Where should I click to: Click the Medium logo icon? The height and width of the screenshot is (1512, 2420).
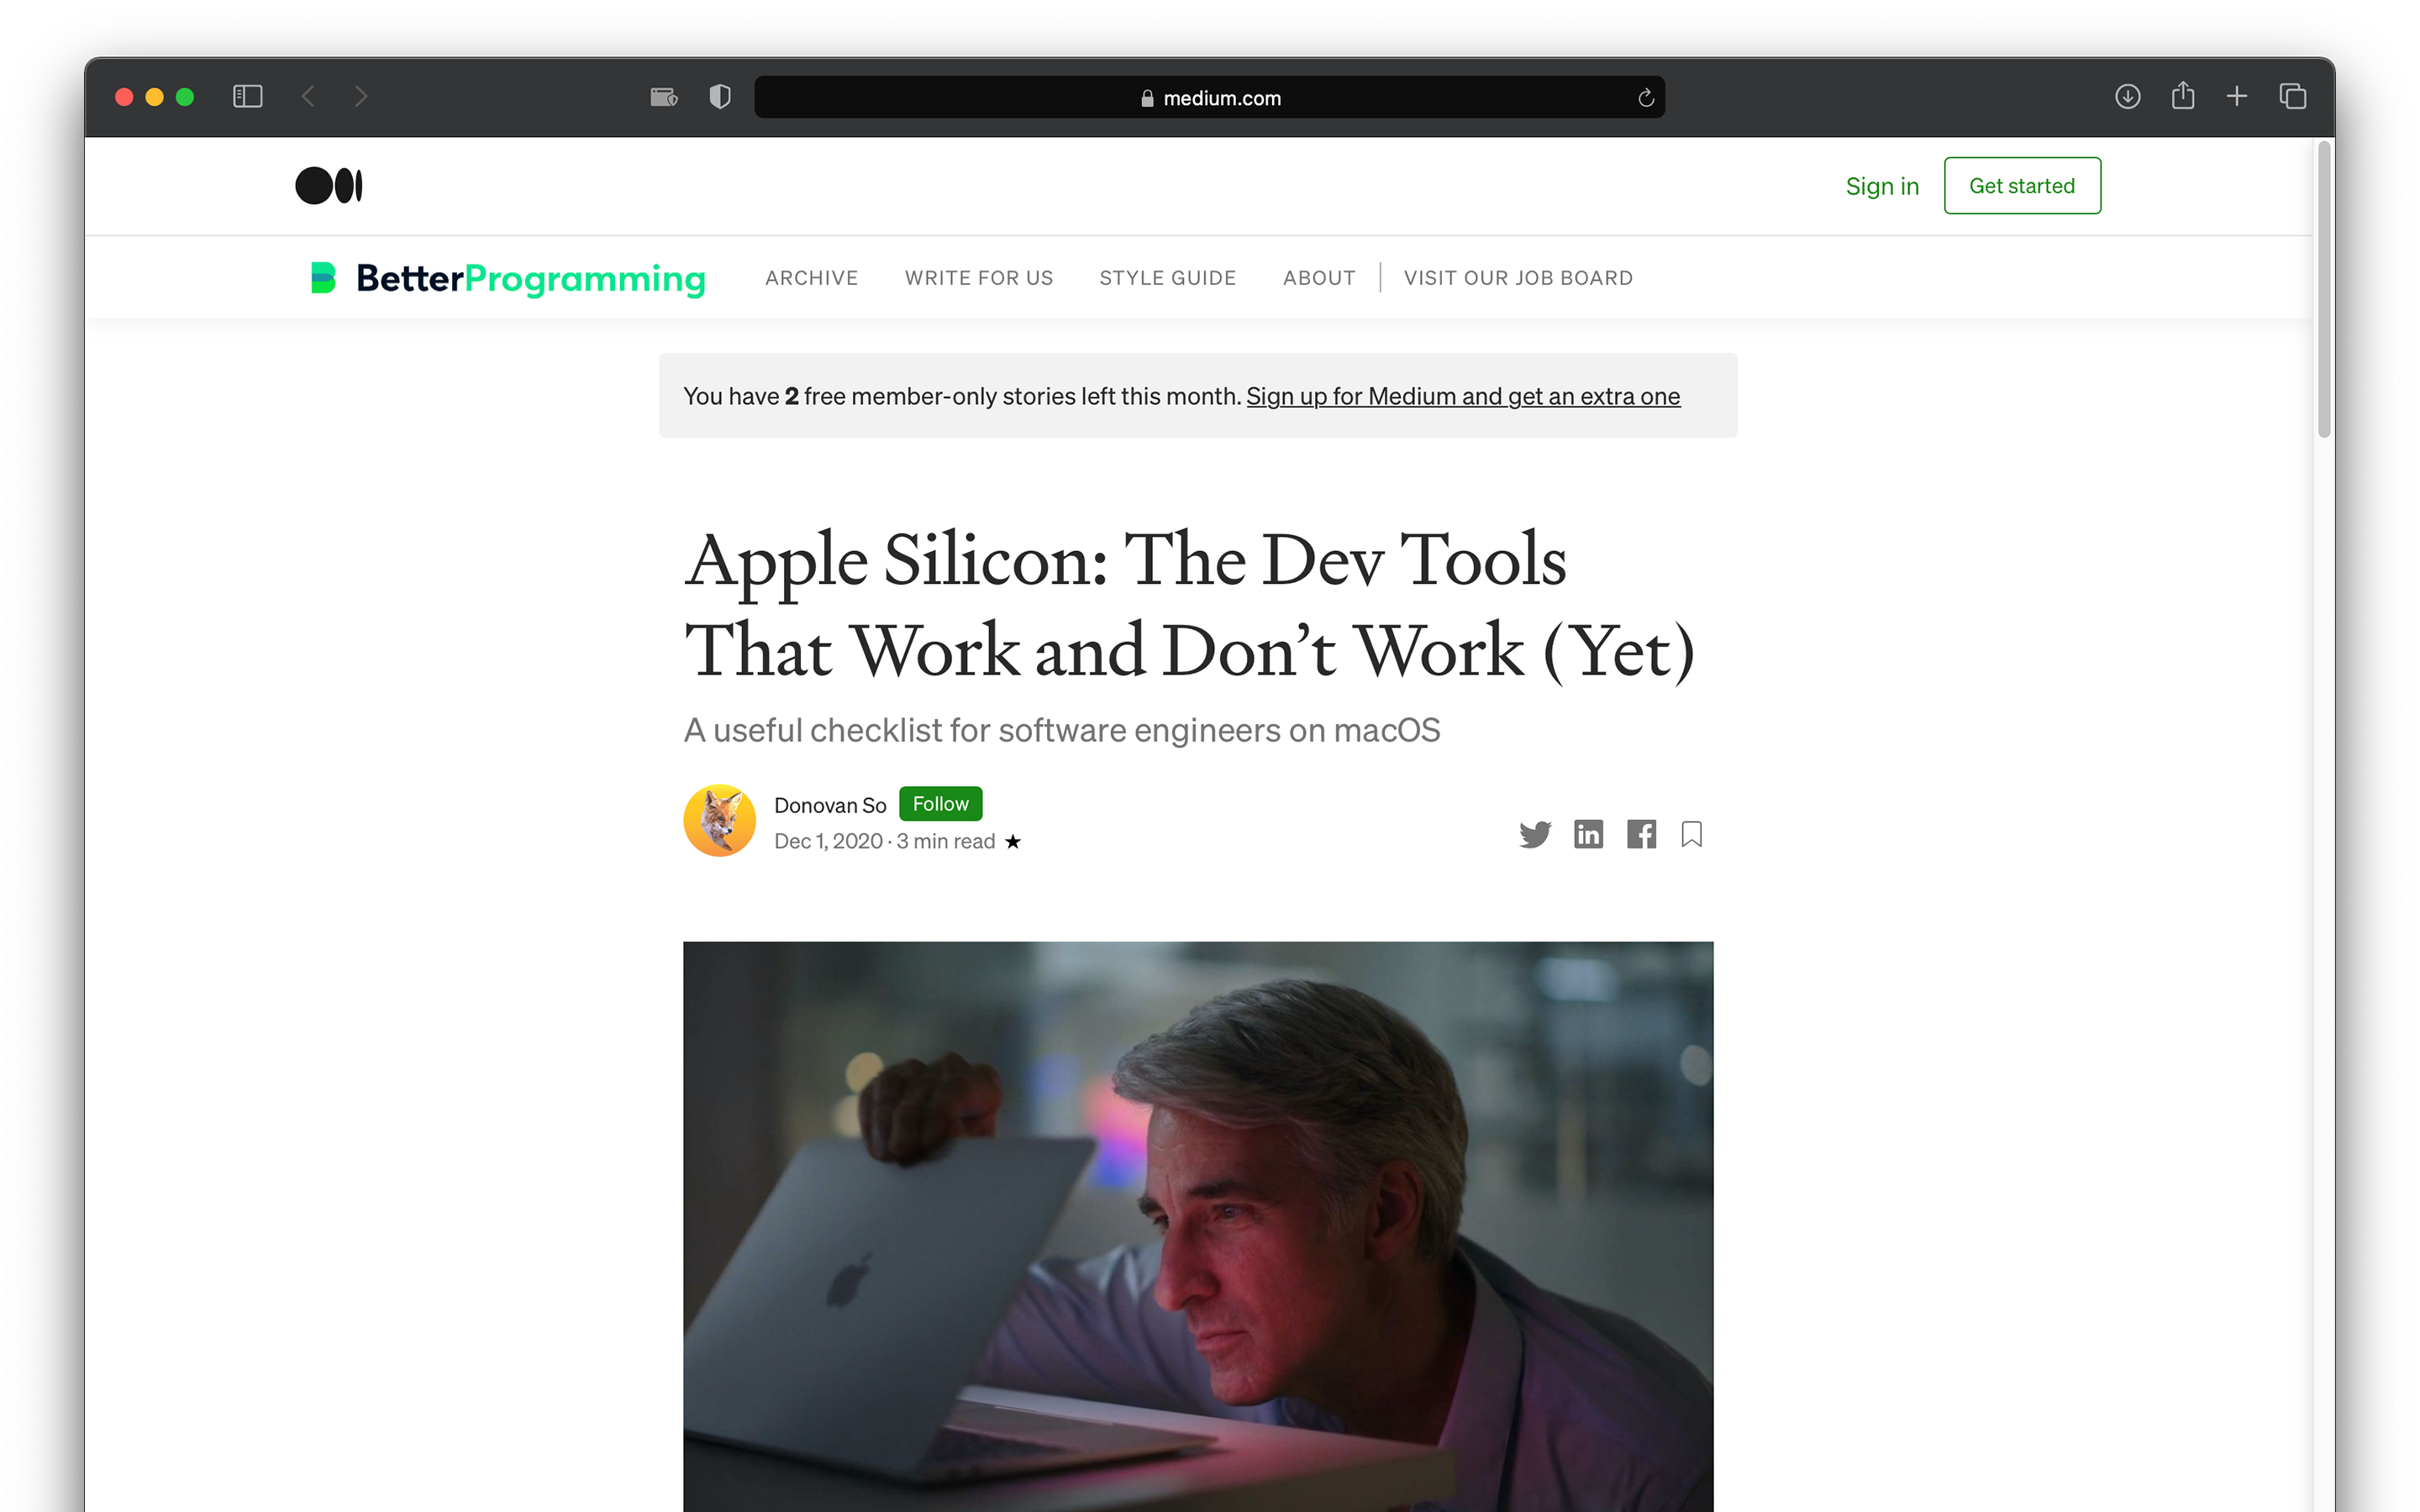click(x=328, y=185)
